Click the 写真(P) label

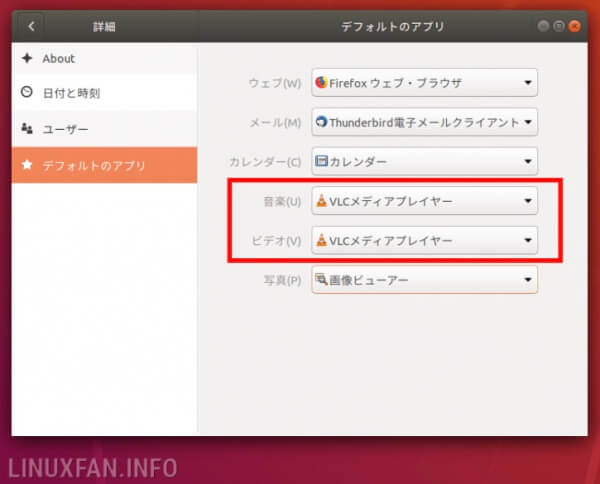(x=282, y=280)
